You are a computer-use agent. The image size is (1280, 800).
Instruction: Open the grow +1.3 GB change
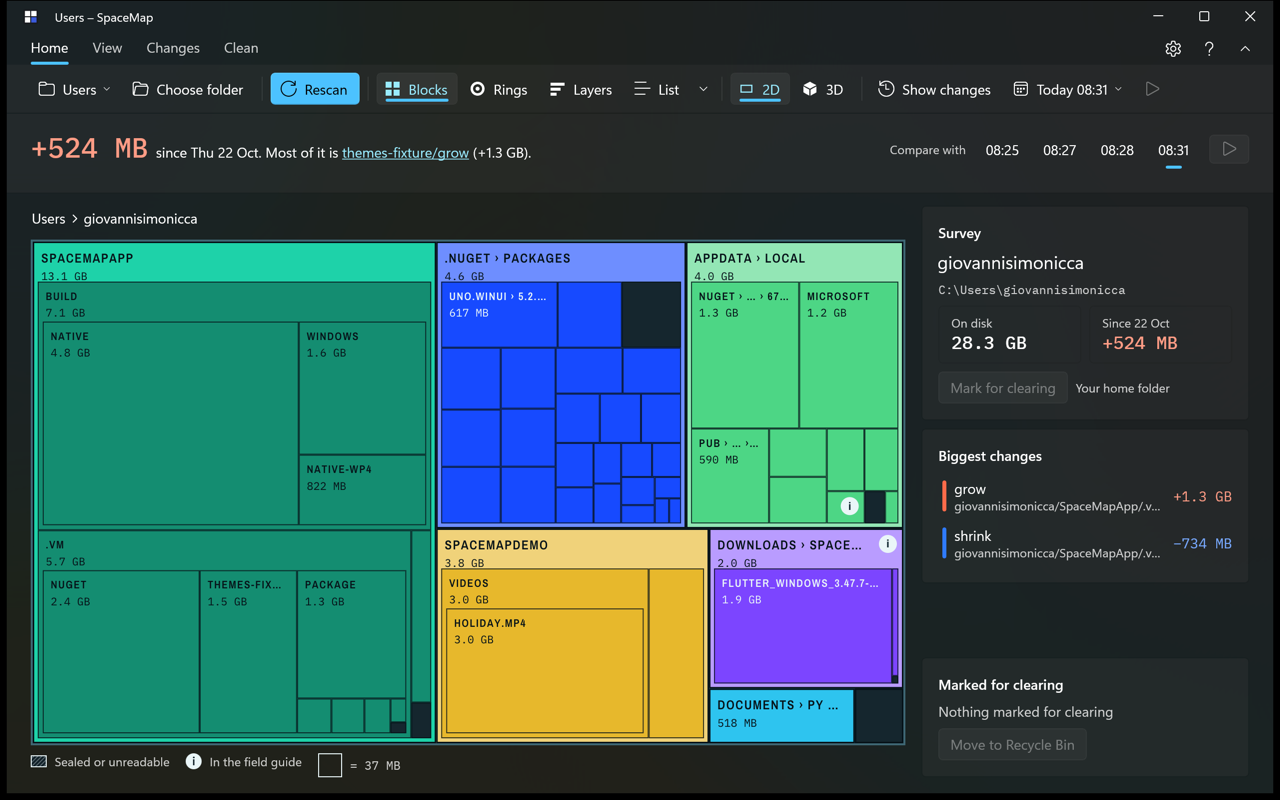coord(1085,497)
